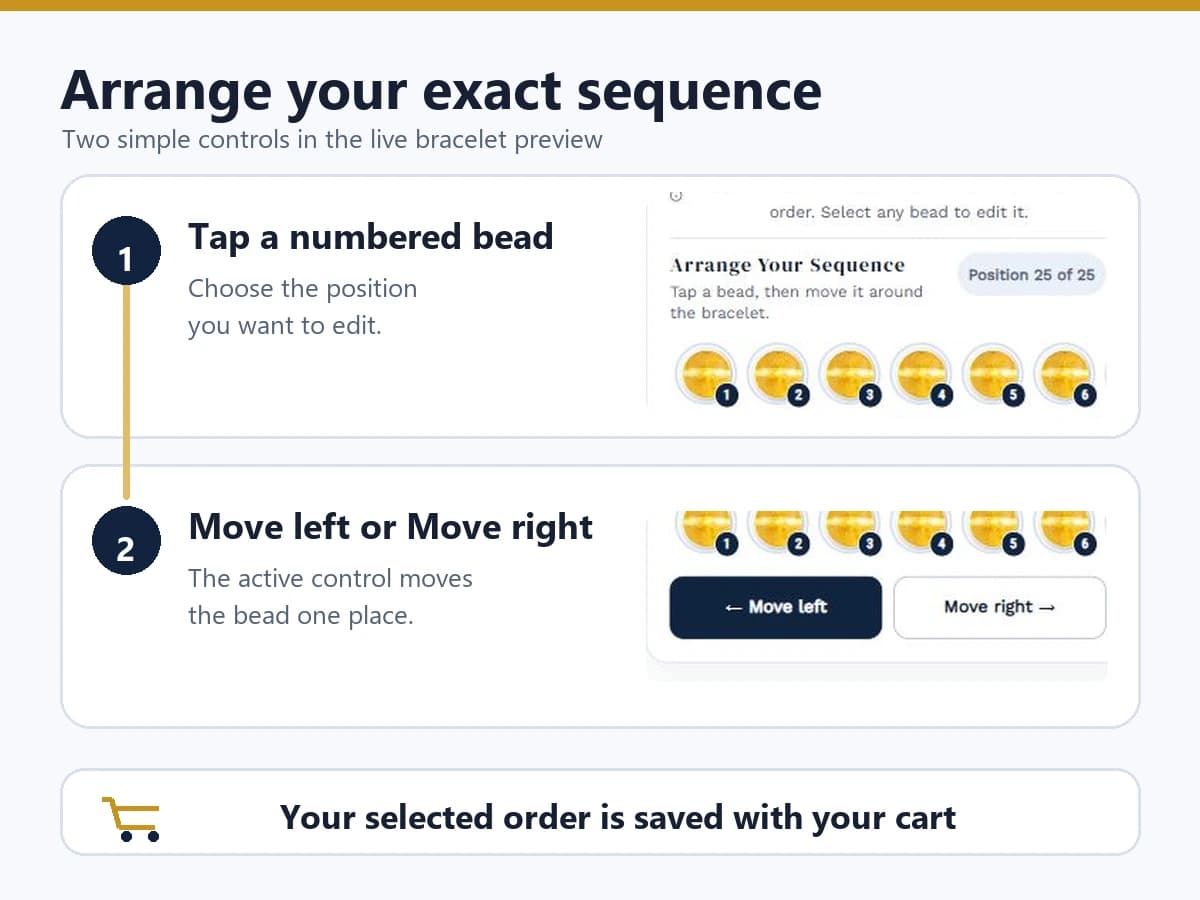Select bead 2 in the Position 25 preview

778,375
